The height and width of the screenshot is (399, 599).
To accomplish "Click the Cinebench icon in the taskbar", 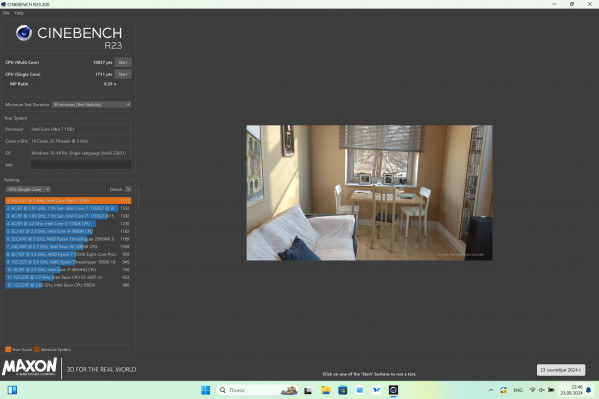I will [393, 390].
